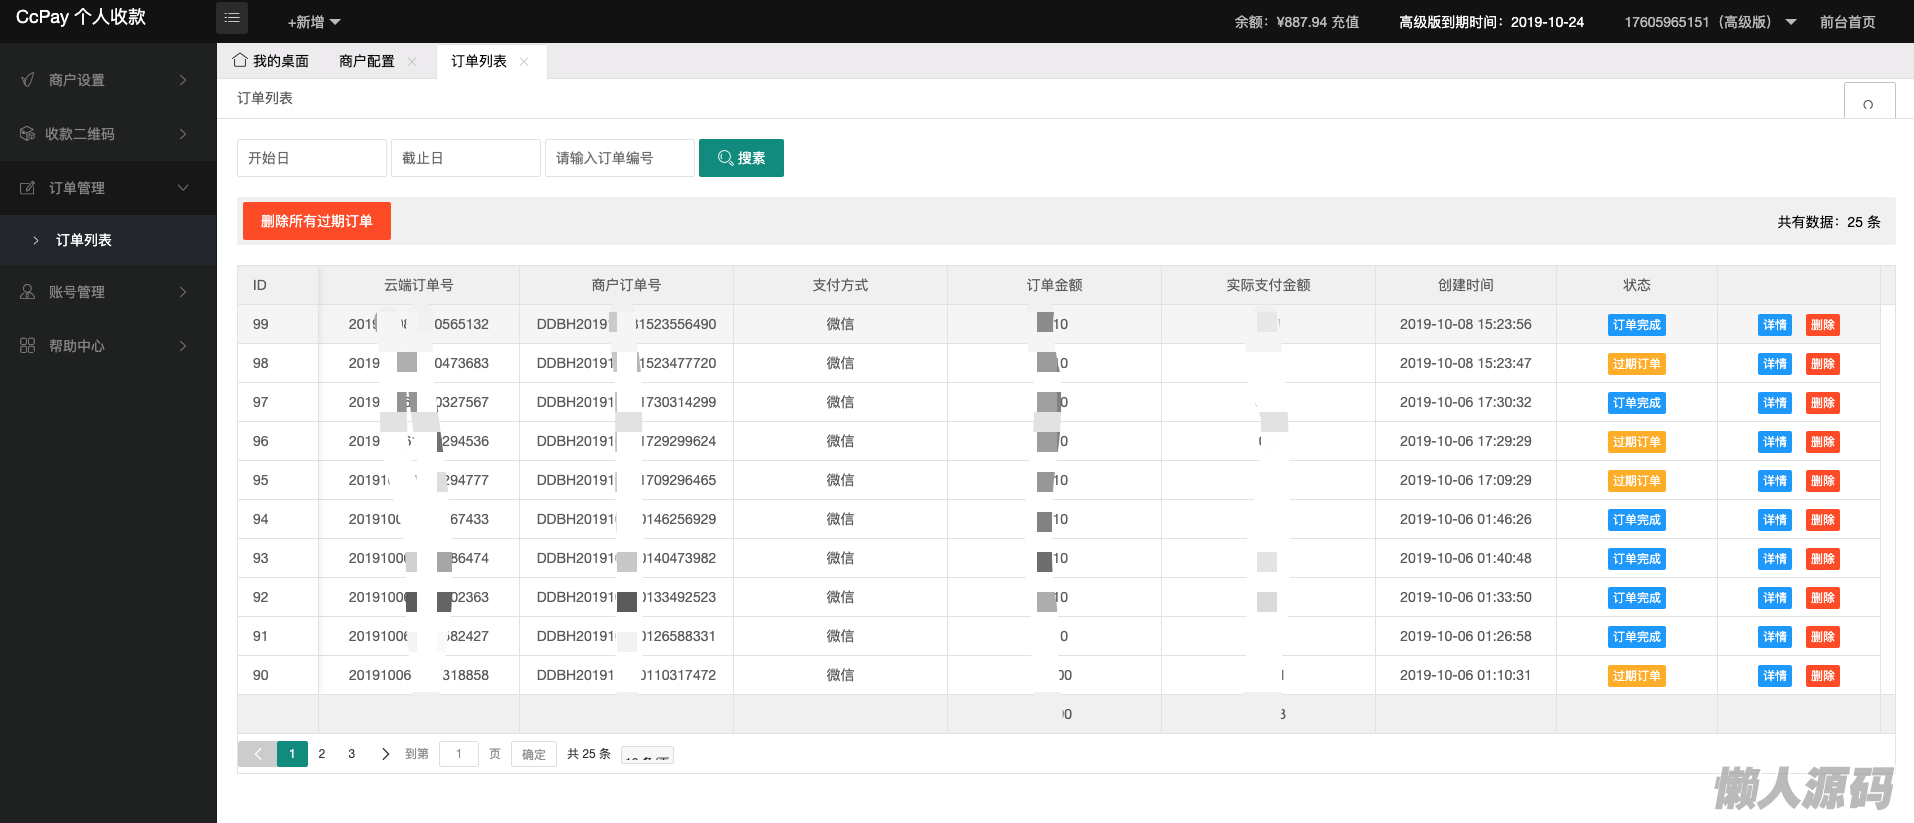Image resolution: width=1914 pixels, height=823 pixels.
Task: Click the 删除所有过期订单 button
Action: (316, 221)
